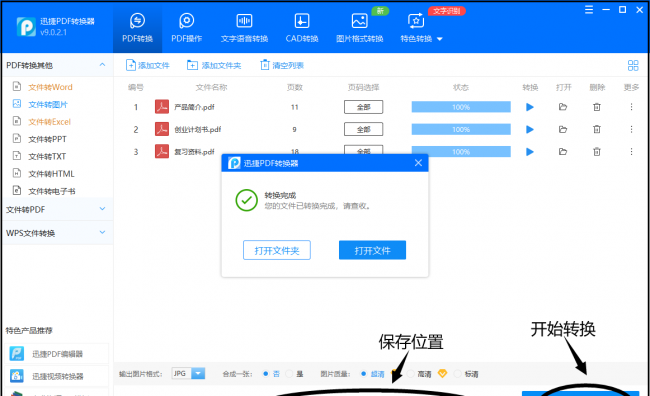Click the PDF icon of 创业计划书.pdf

tap(162, 129)
